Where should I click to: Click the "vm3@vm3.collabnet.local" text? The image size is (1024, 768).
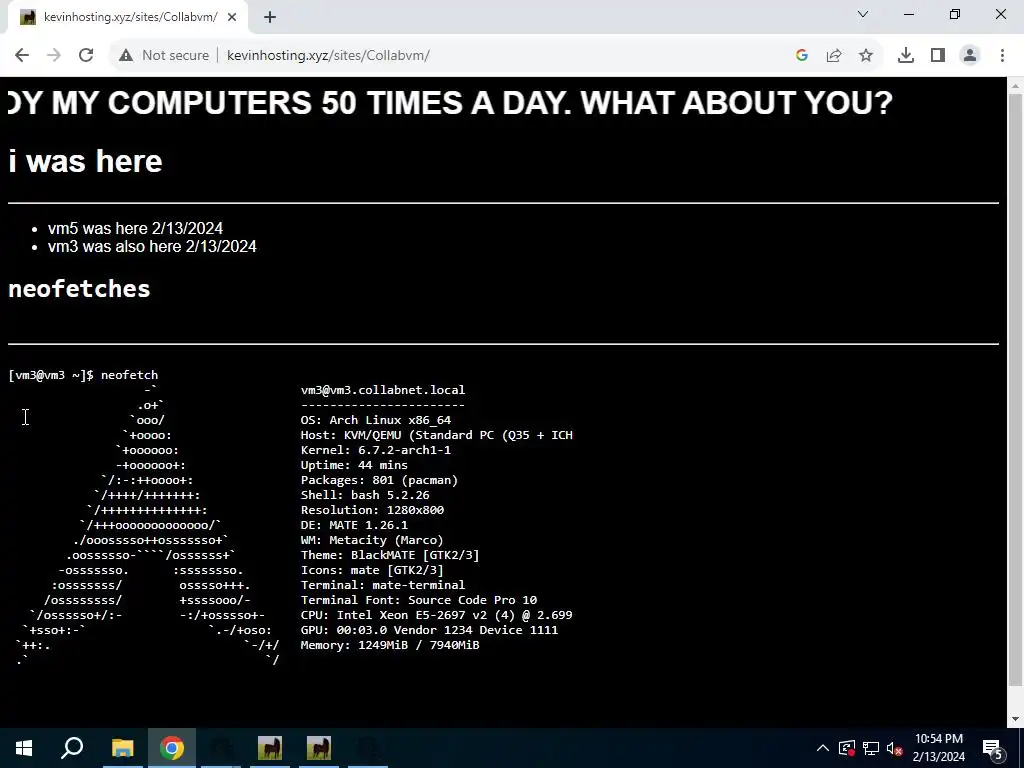tap(383, 390)
